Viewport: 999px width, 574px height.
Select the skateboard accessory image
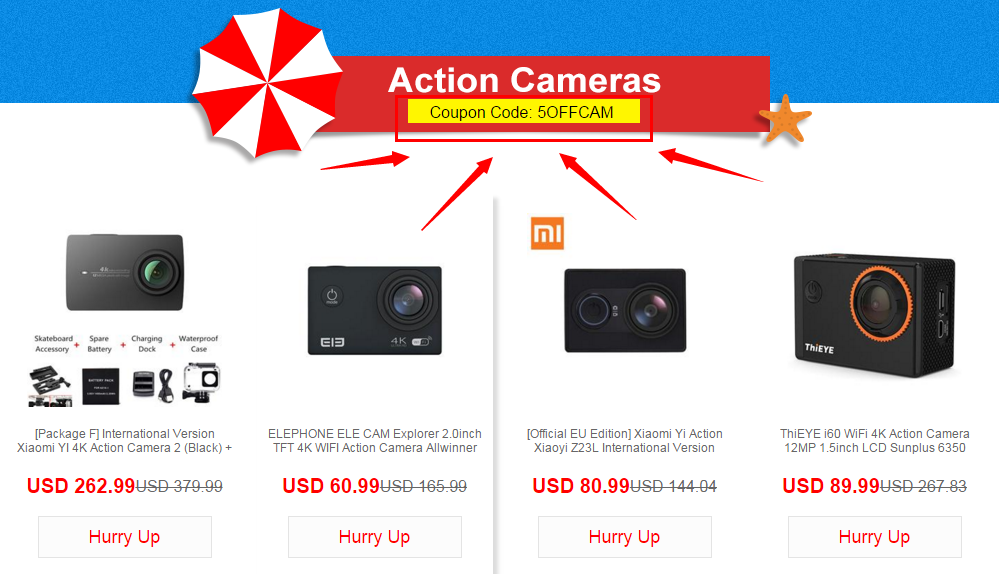[50, 385]
